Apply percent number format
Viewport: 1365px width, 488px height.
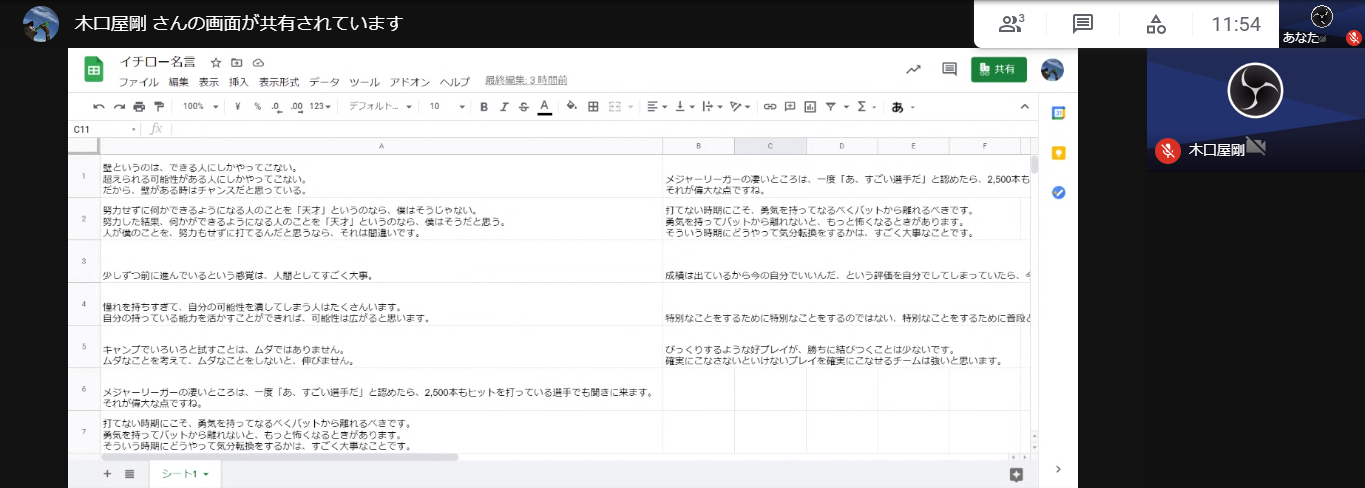[257, 106]
